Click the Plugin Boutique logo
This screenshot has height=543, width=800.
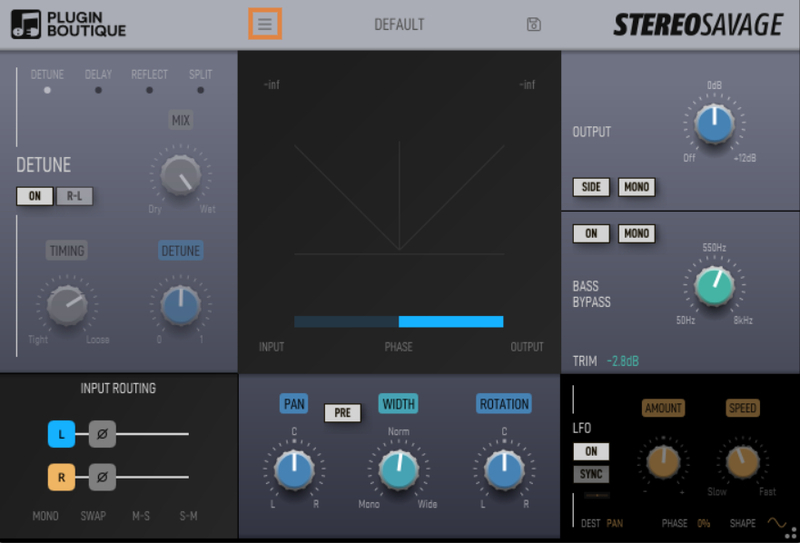(69, 24)
